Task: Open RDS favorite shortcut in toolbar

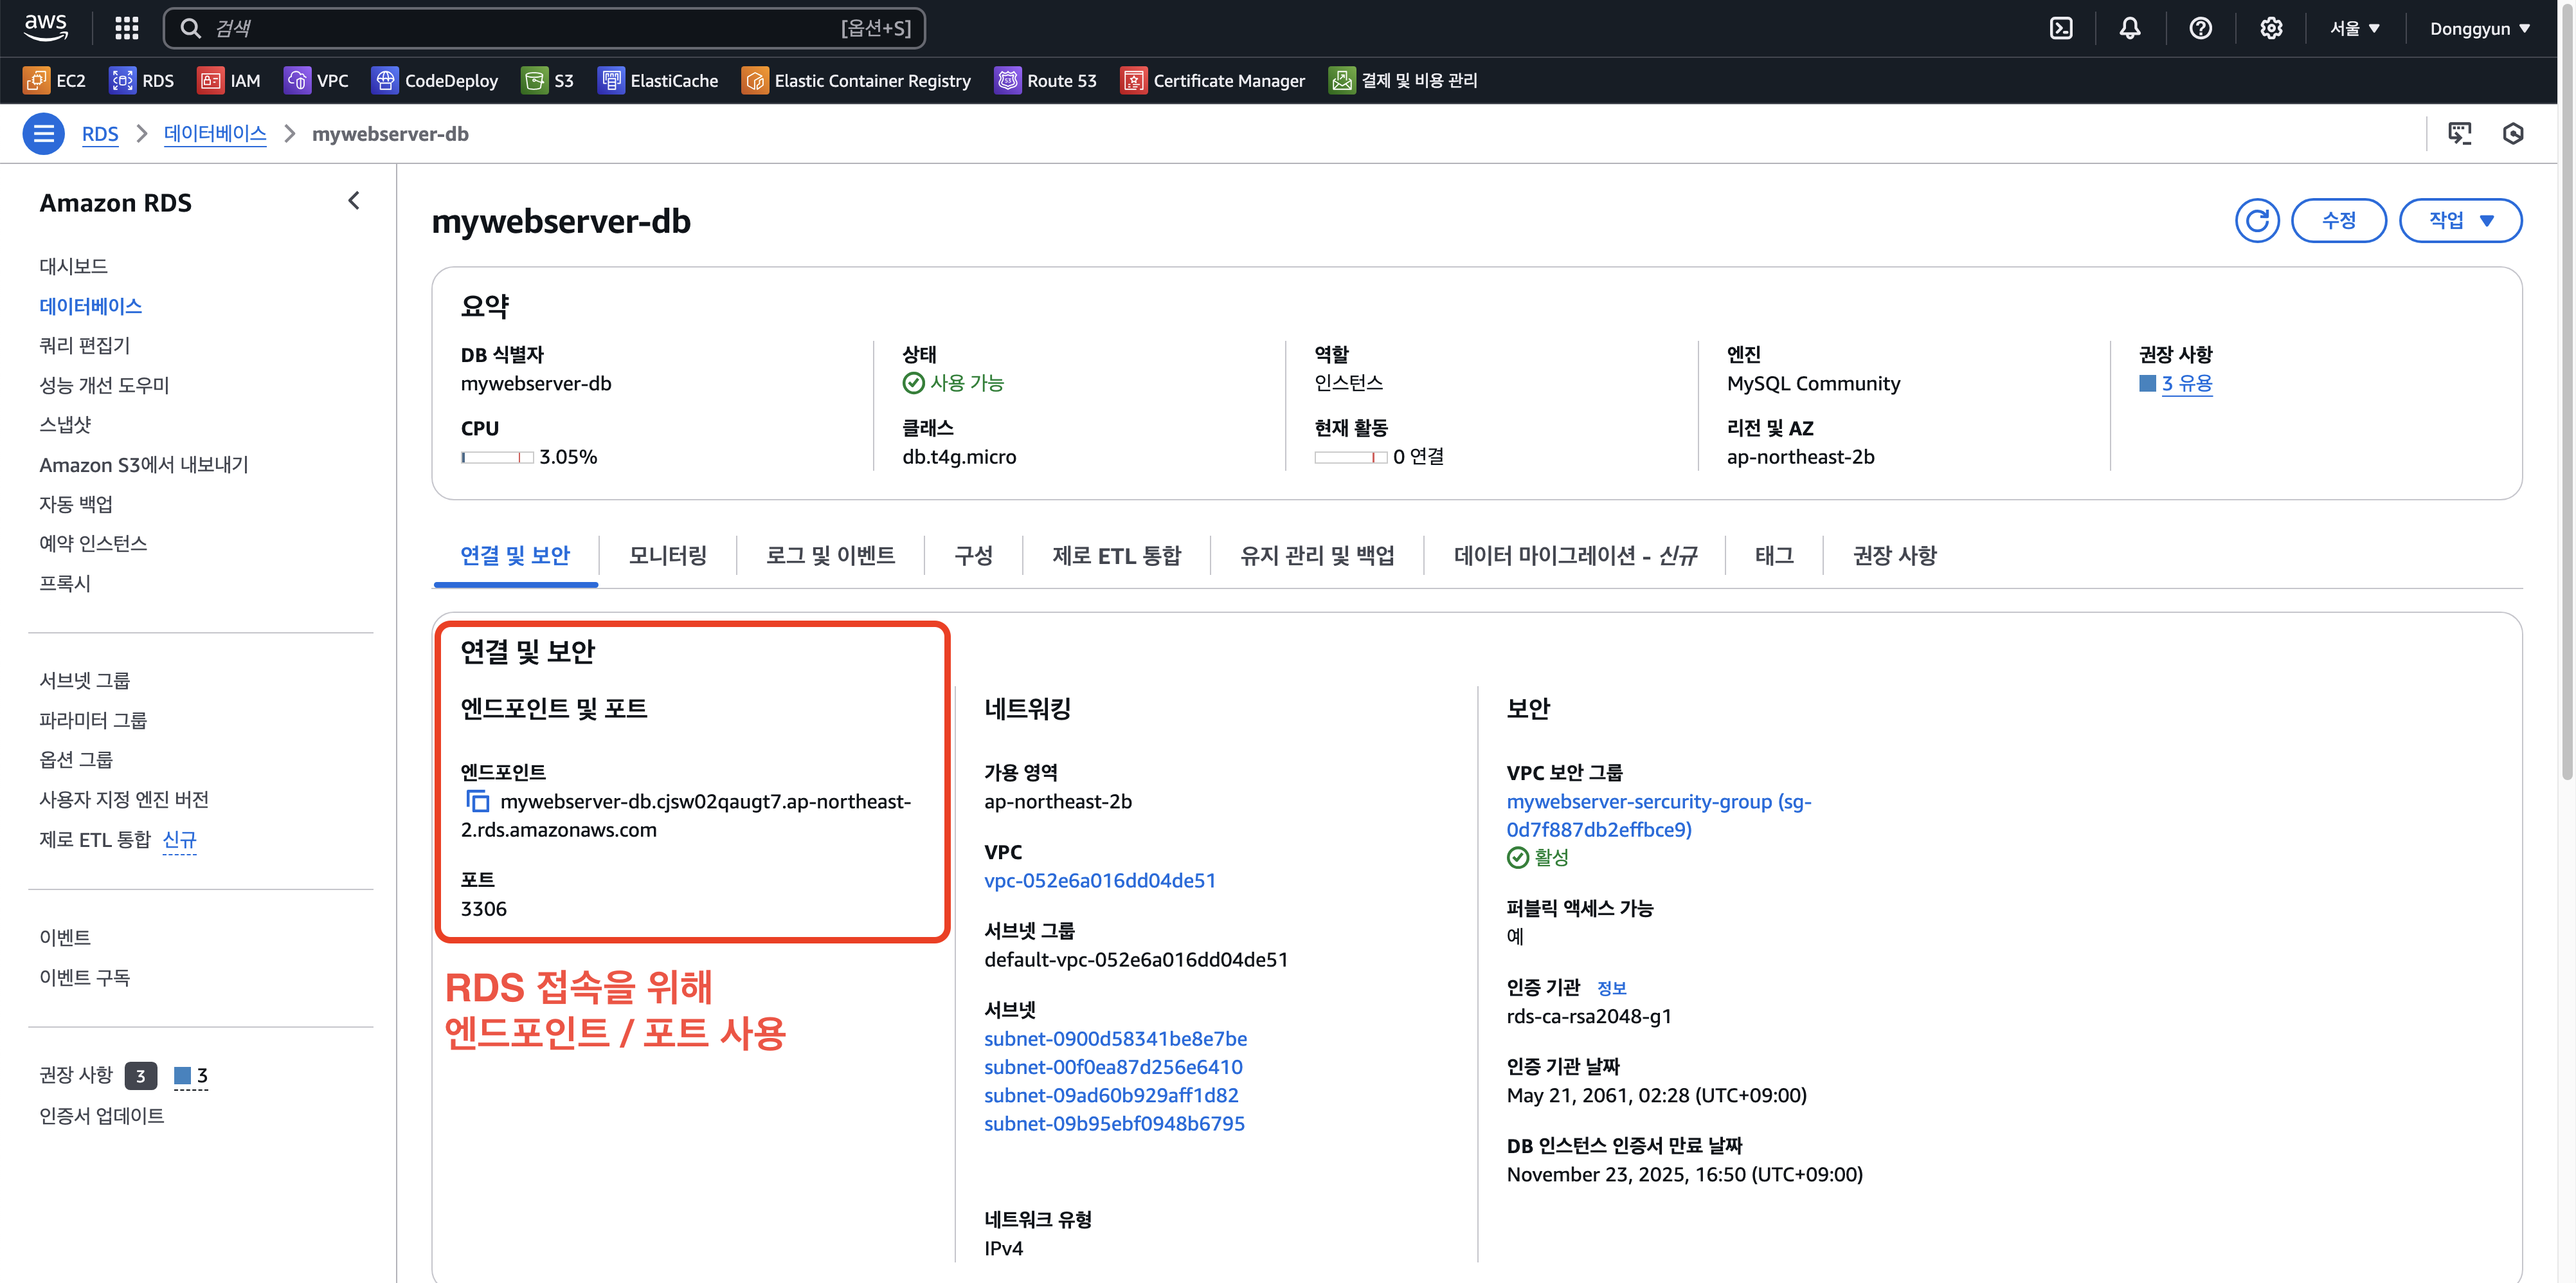Action: [142, 80]
